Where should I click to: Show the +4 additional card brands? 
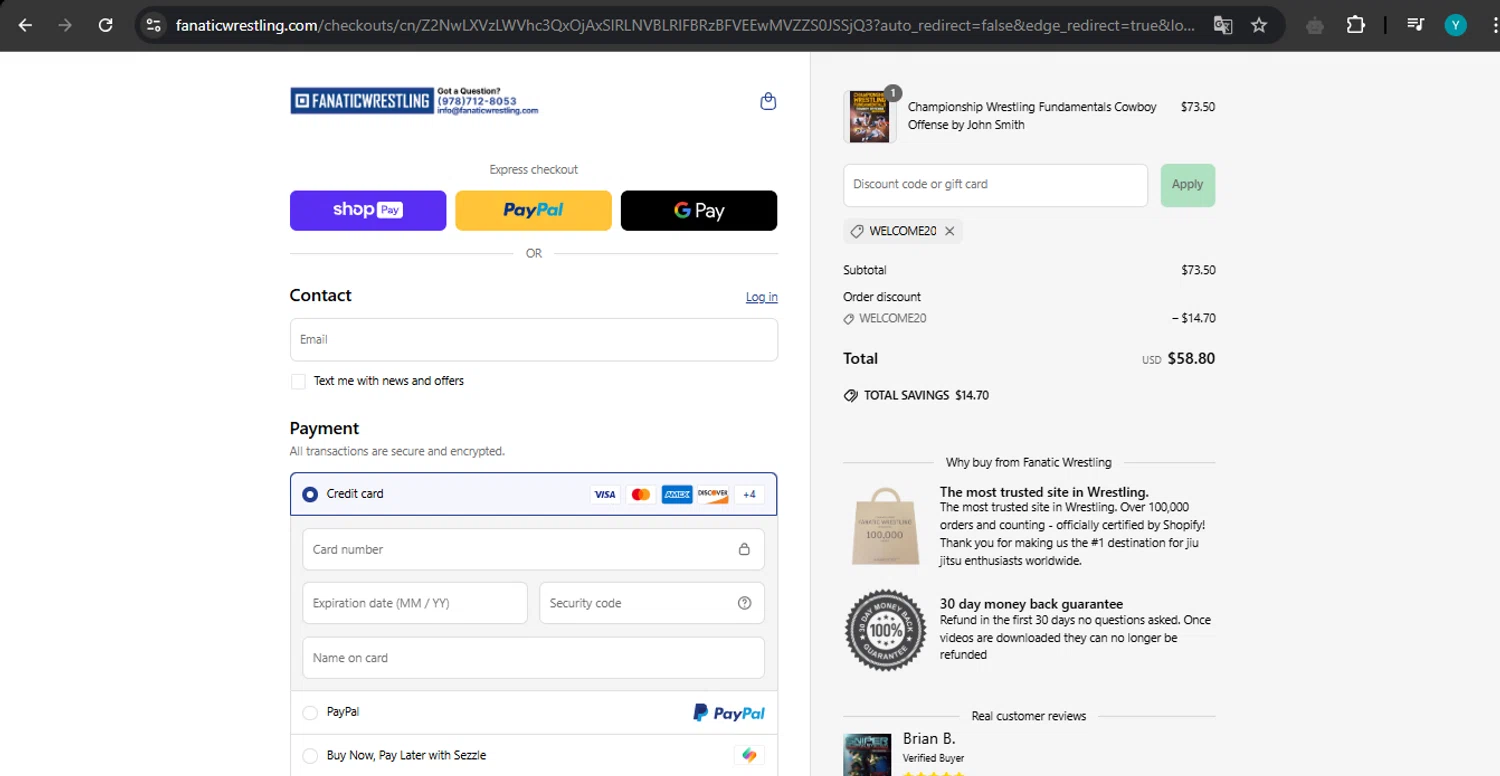749,494
